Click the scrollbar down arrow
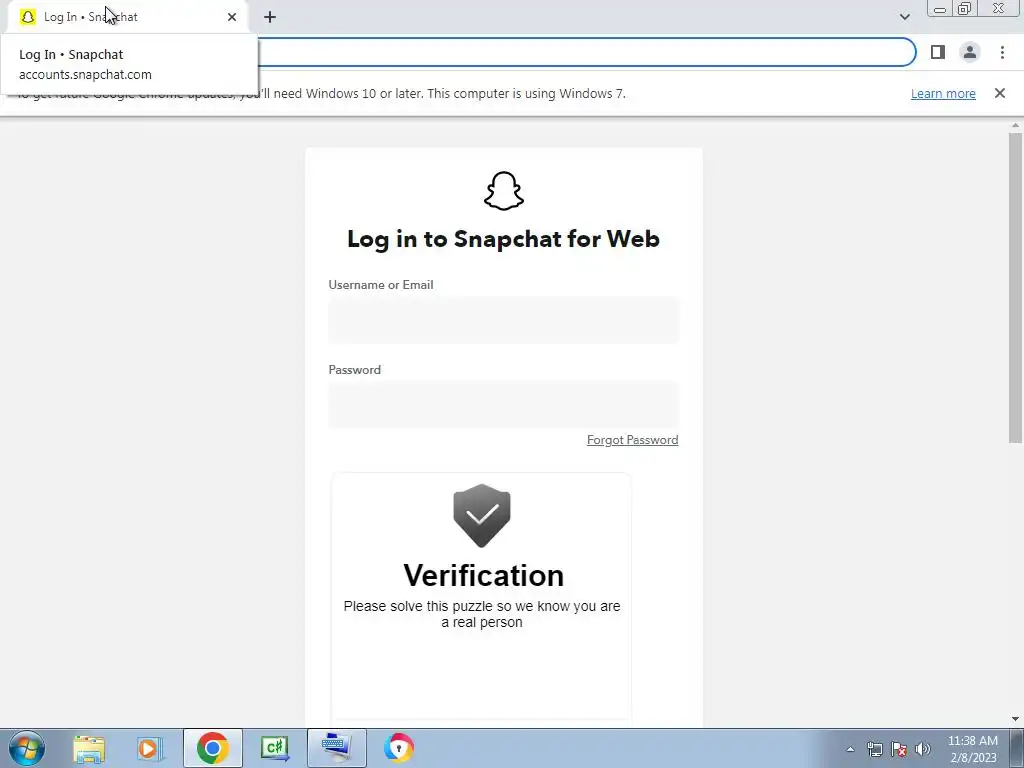 coord(1015,719)
